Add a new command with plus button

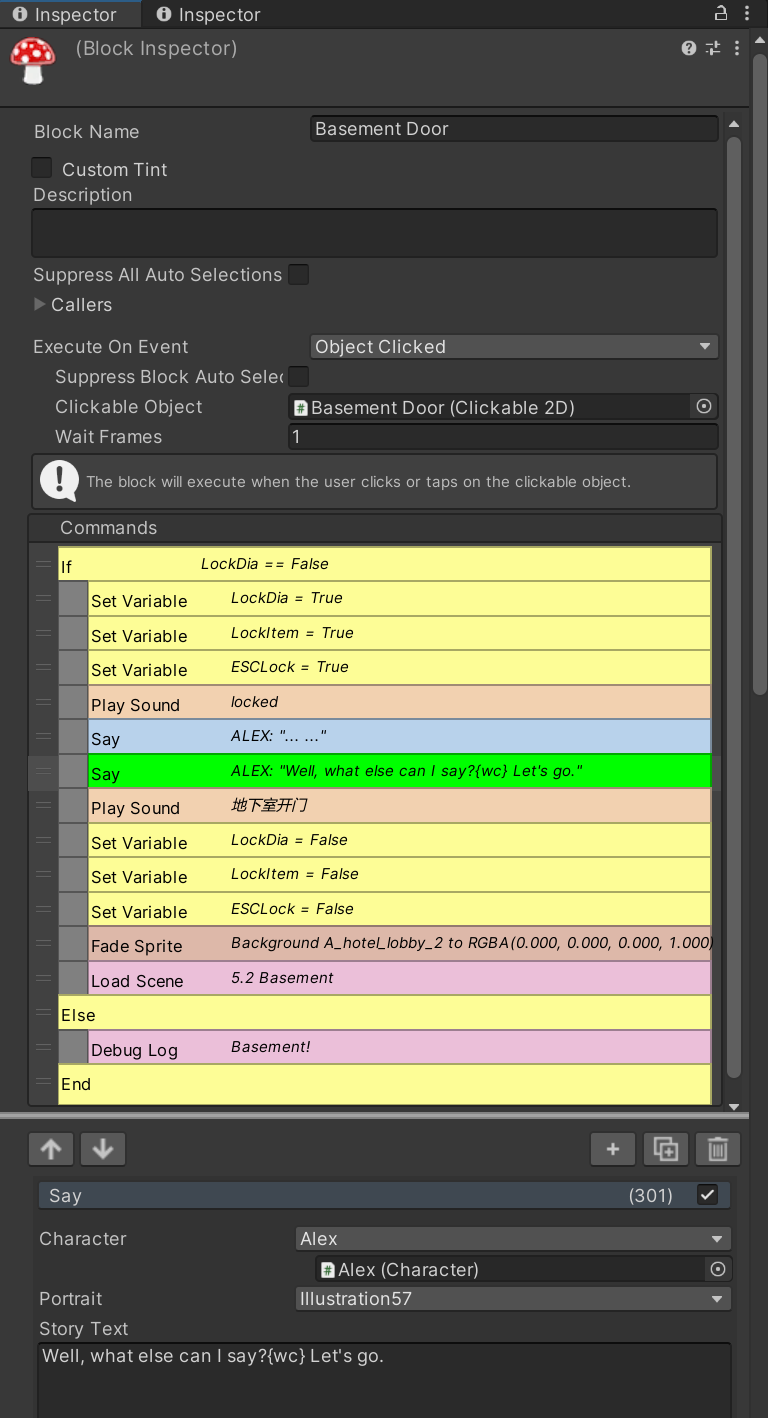click(613, 1149)
